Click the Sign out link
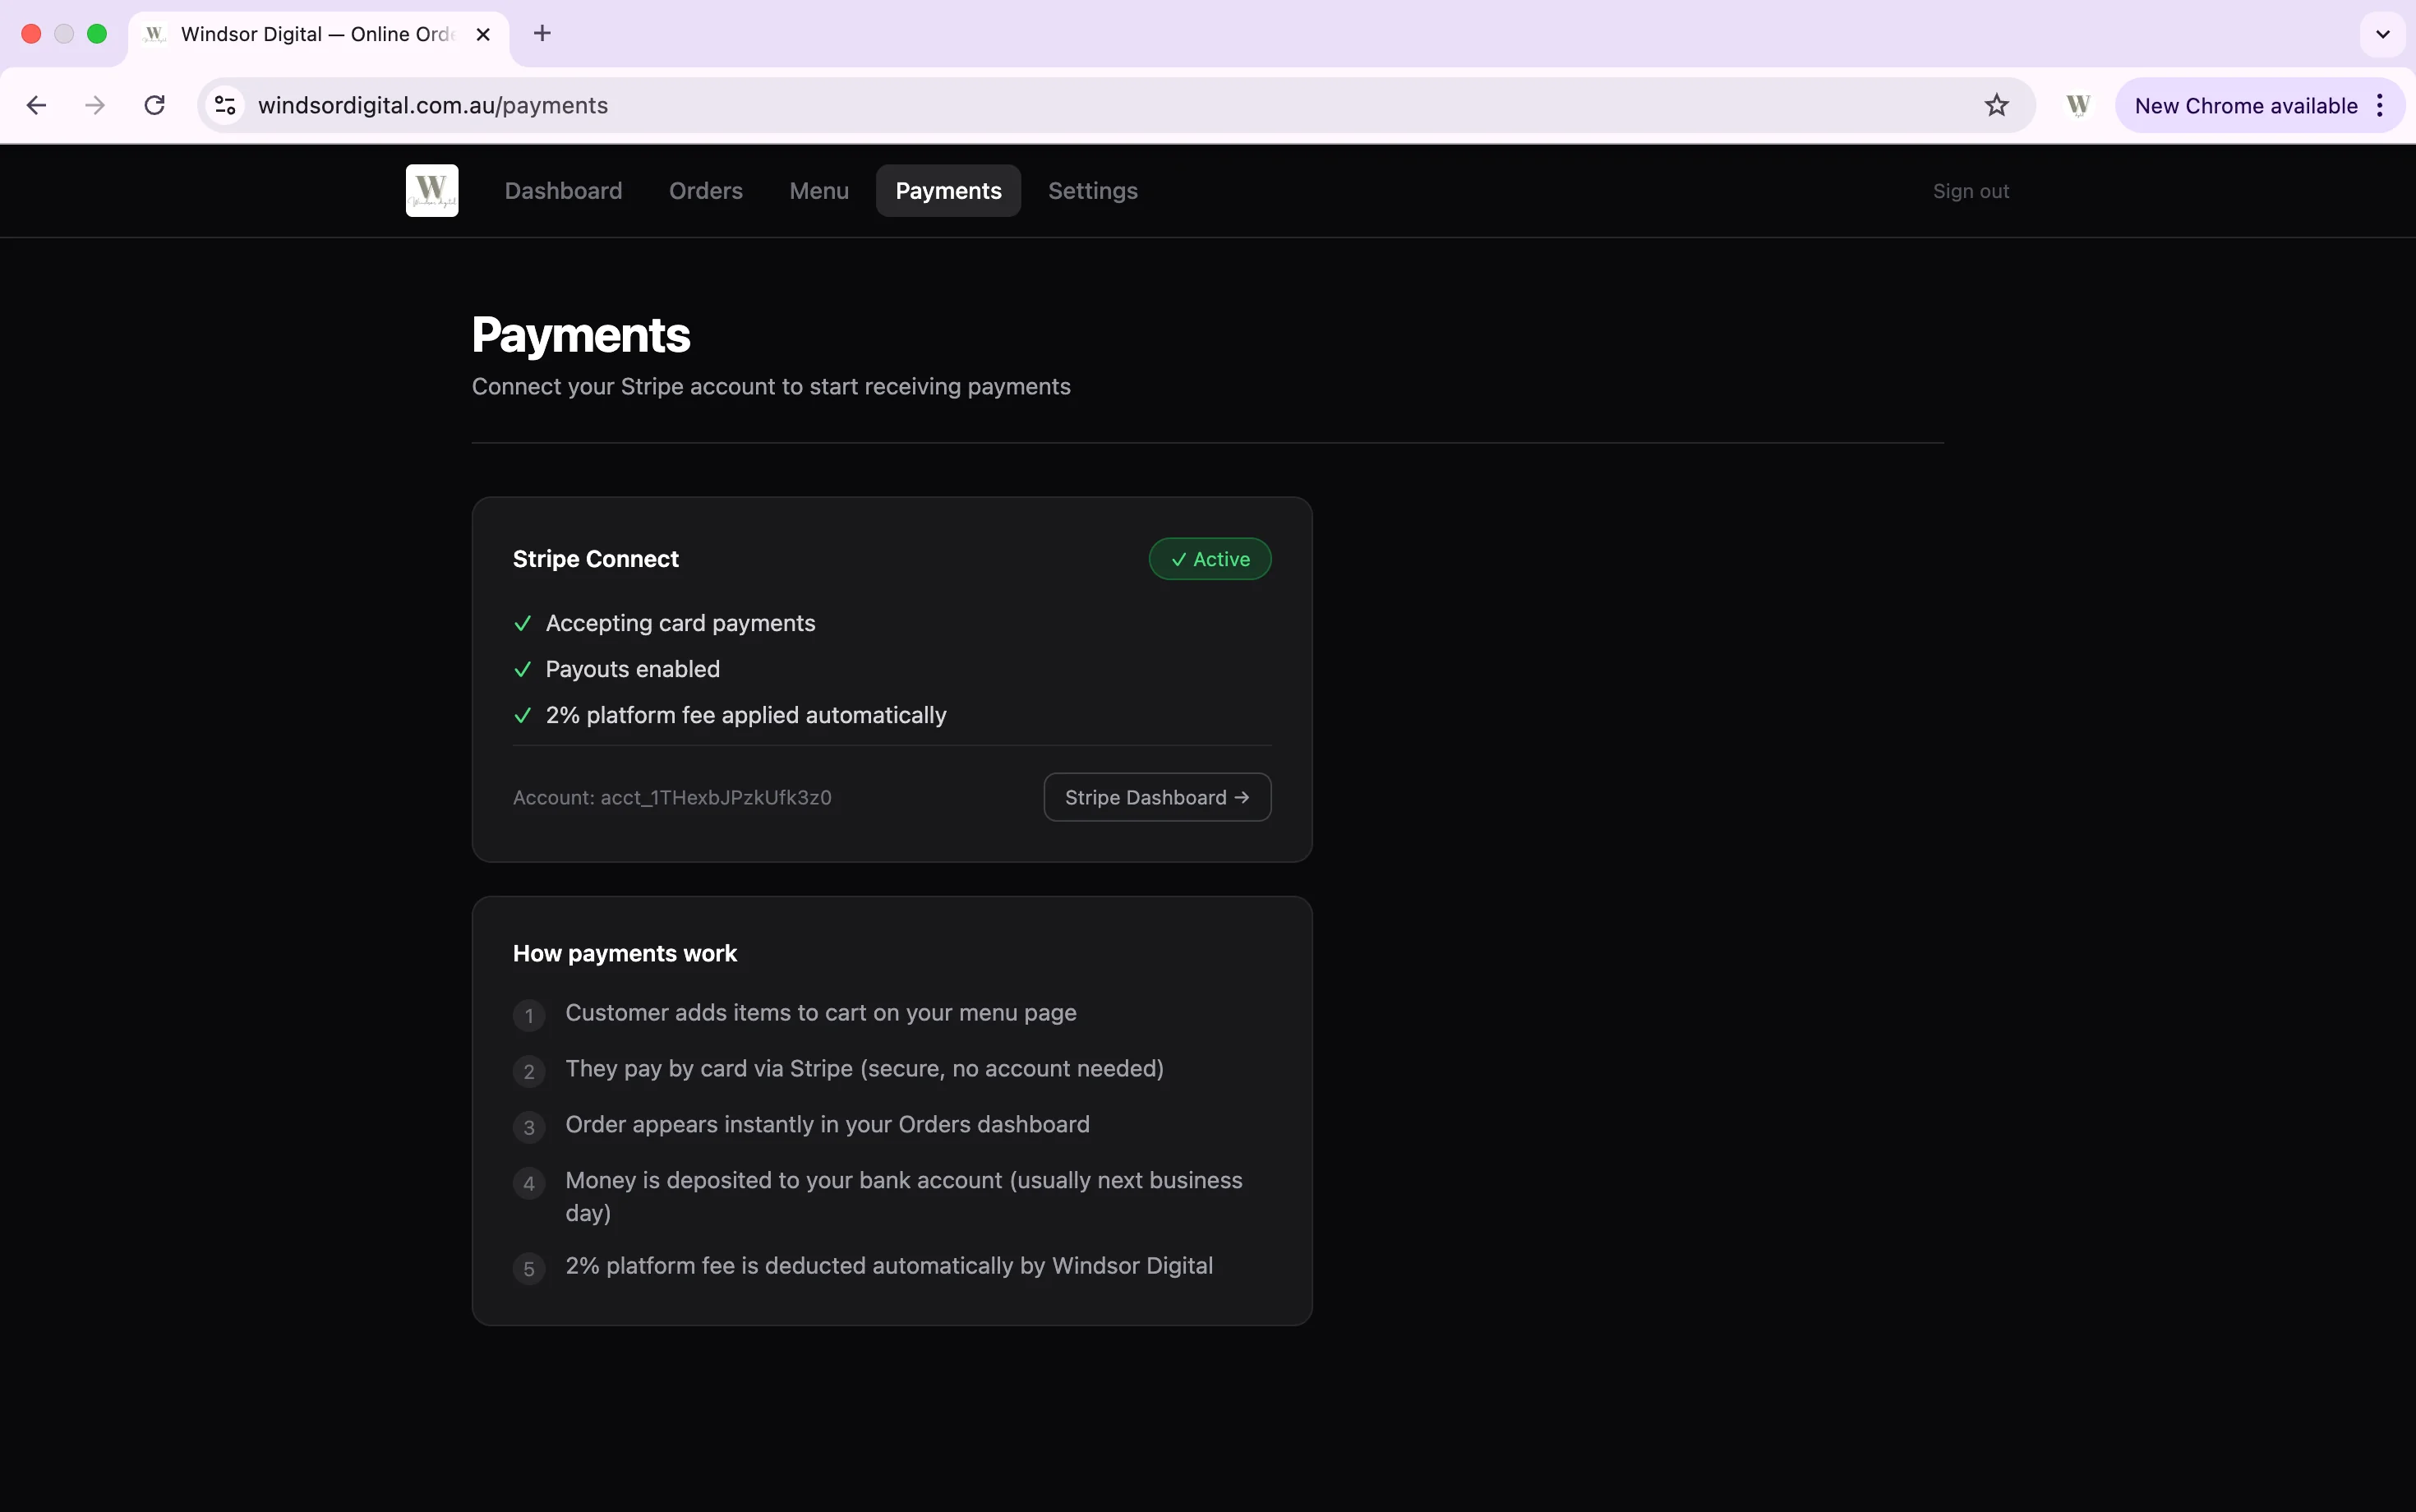2416x1512 pixels. [1970, 191]
